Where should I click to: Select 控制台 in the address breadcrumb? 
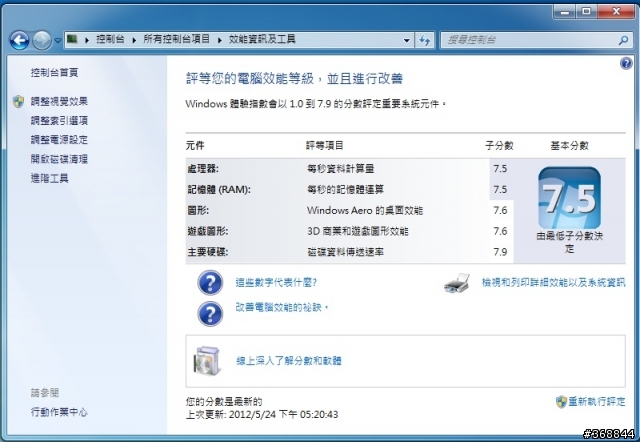tap(110, 39)
